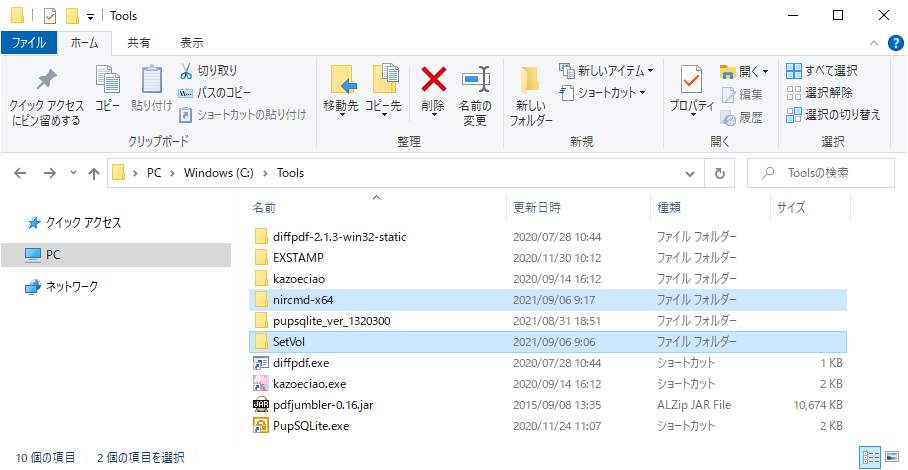Open Copy to (コピー先) menu
Image resolution: width=908 pixels, height=470 pixels.
click(383, 91)
